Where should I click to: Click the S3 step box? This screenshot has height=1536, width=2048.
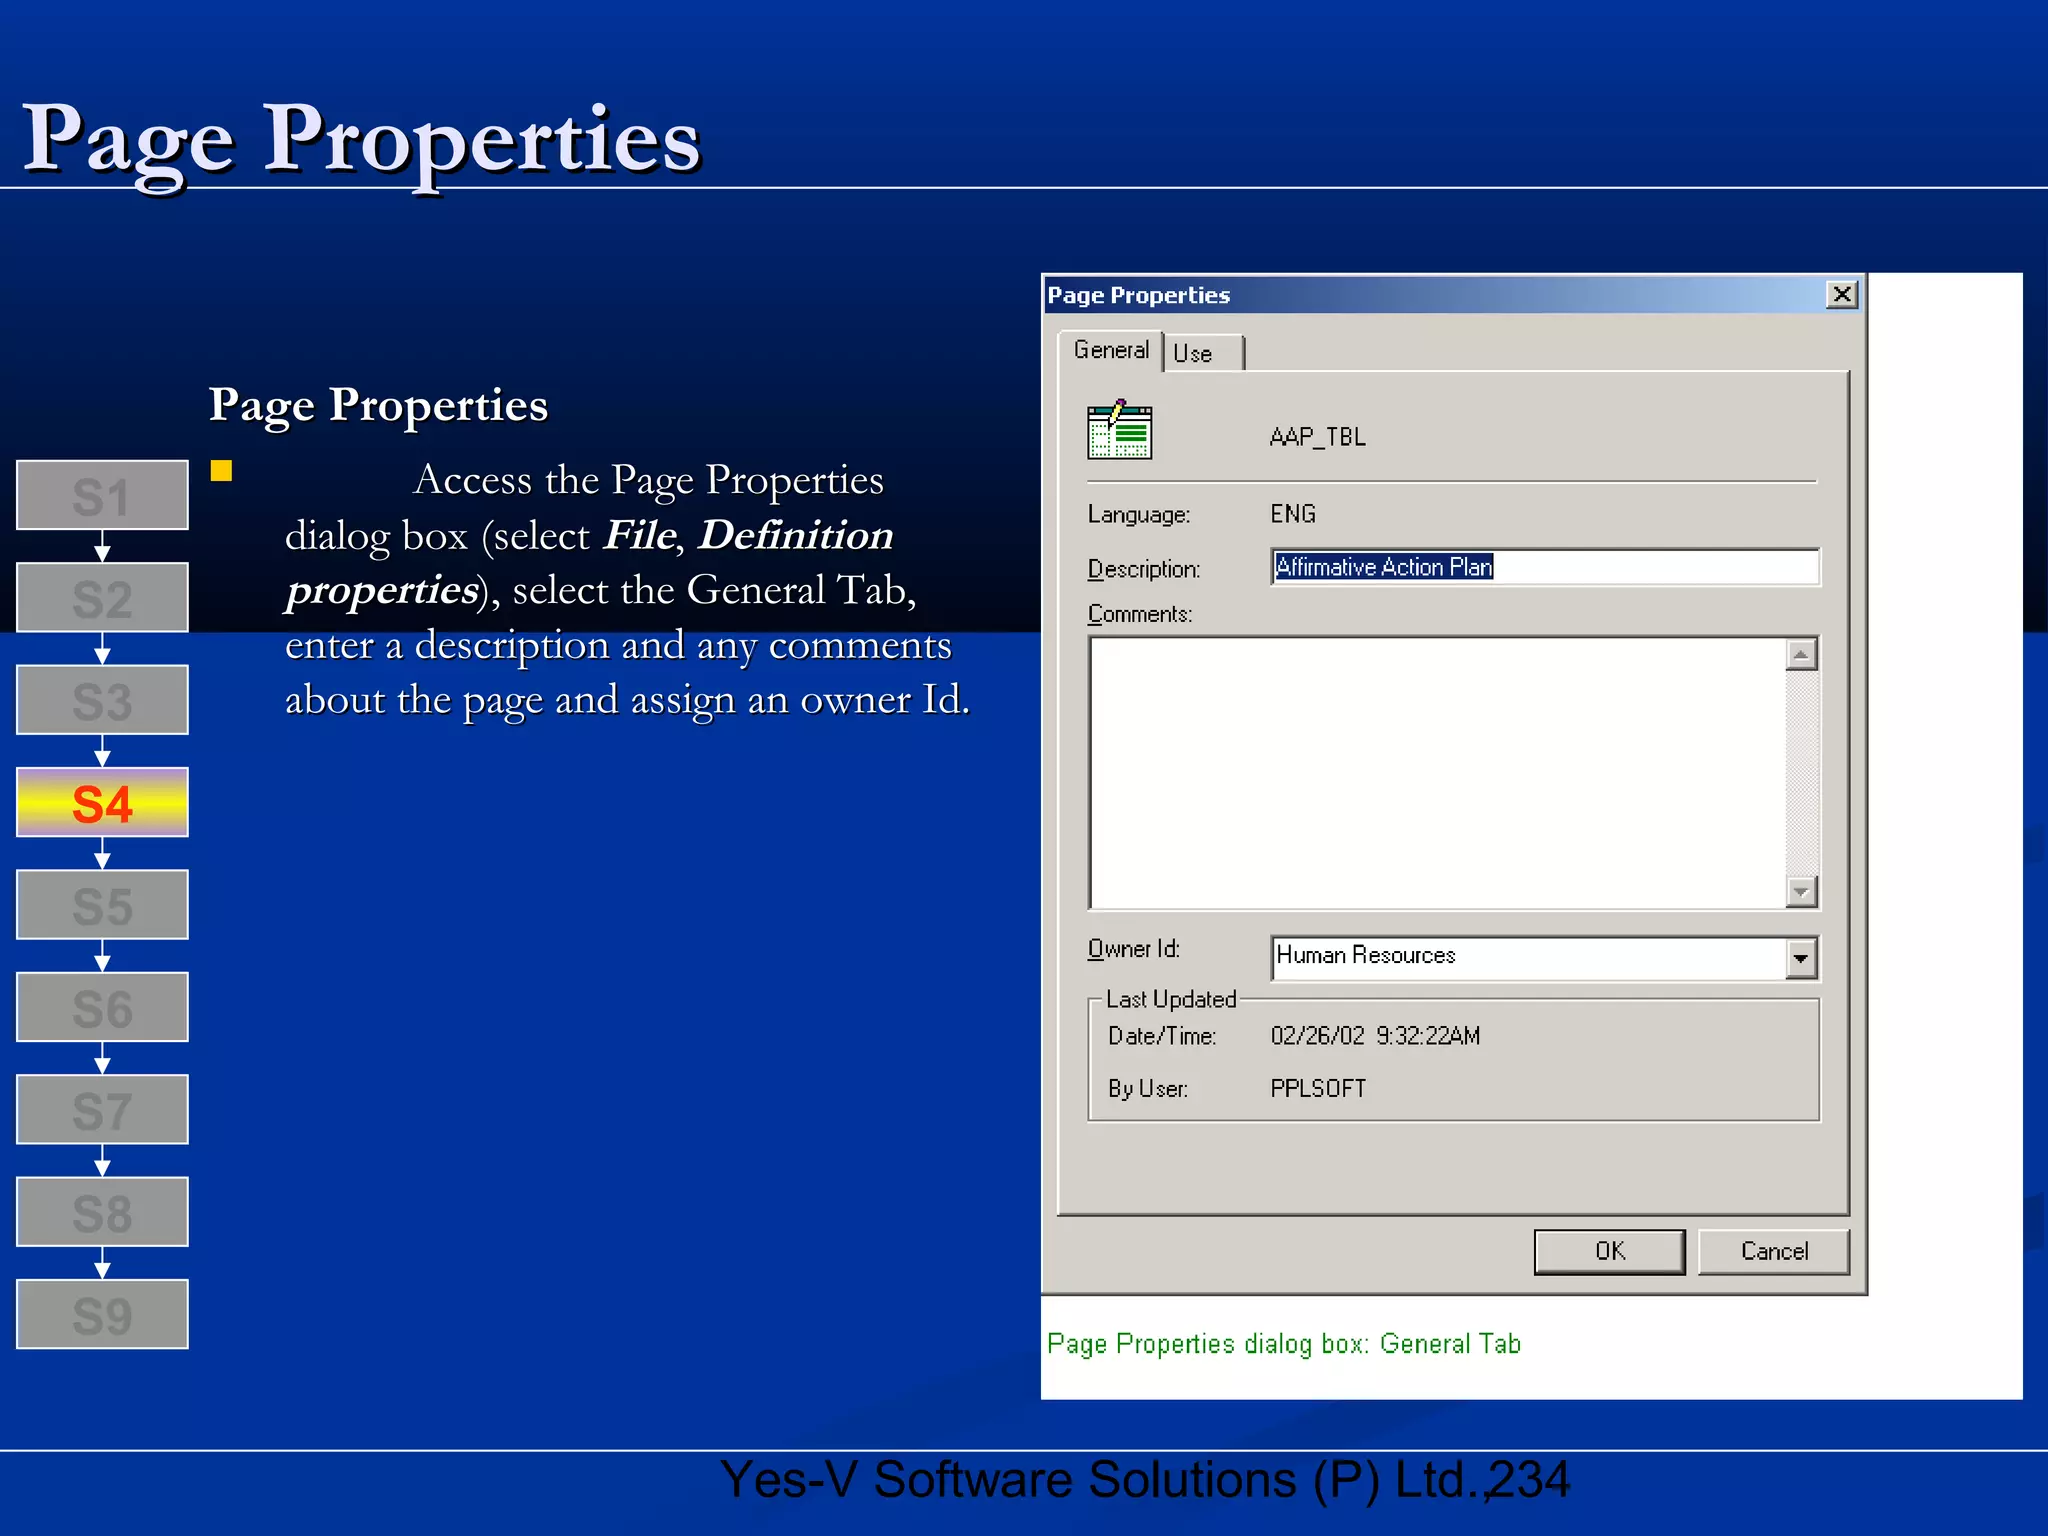tap(102, 700)
